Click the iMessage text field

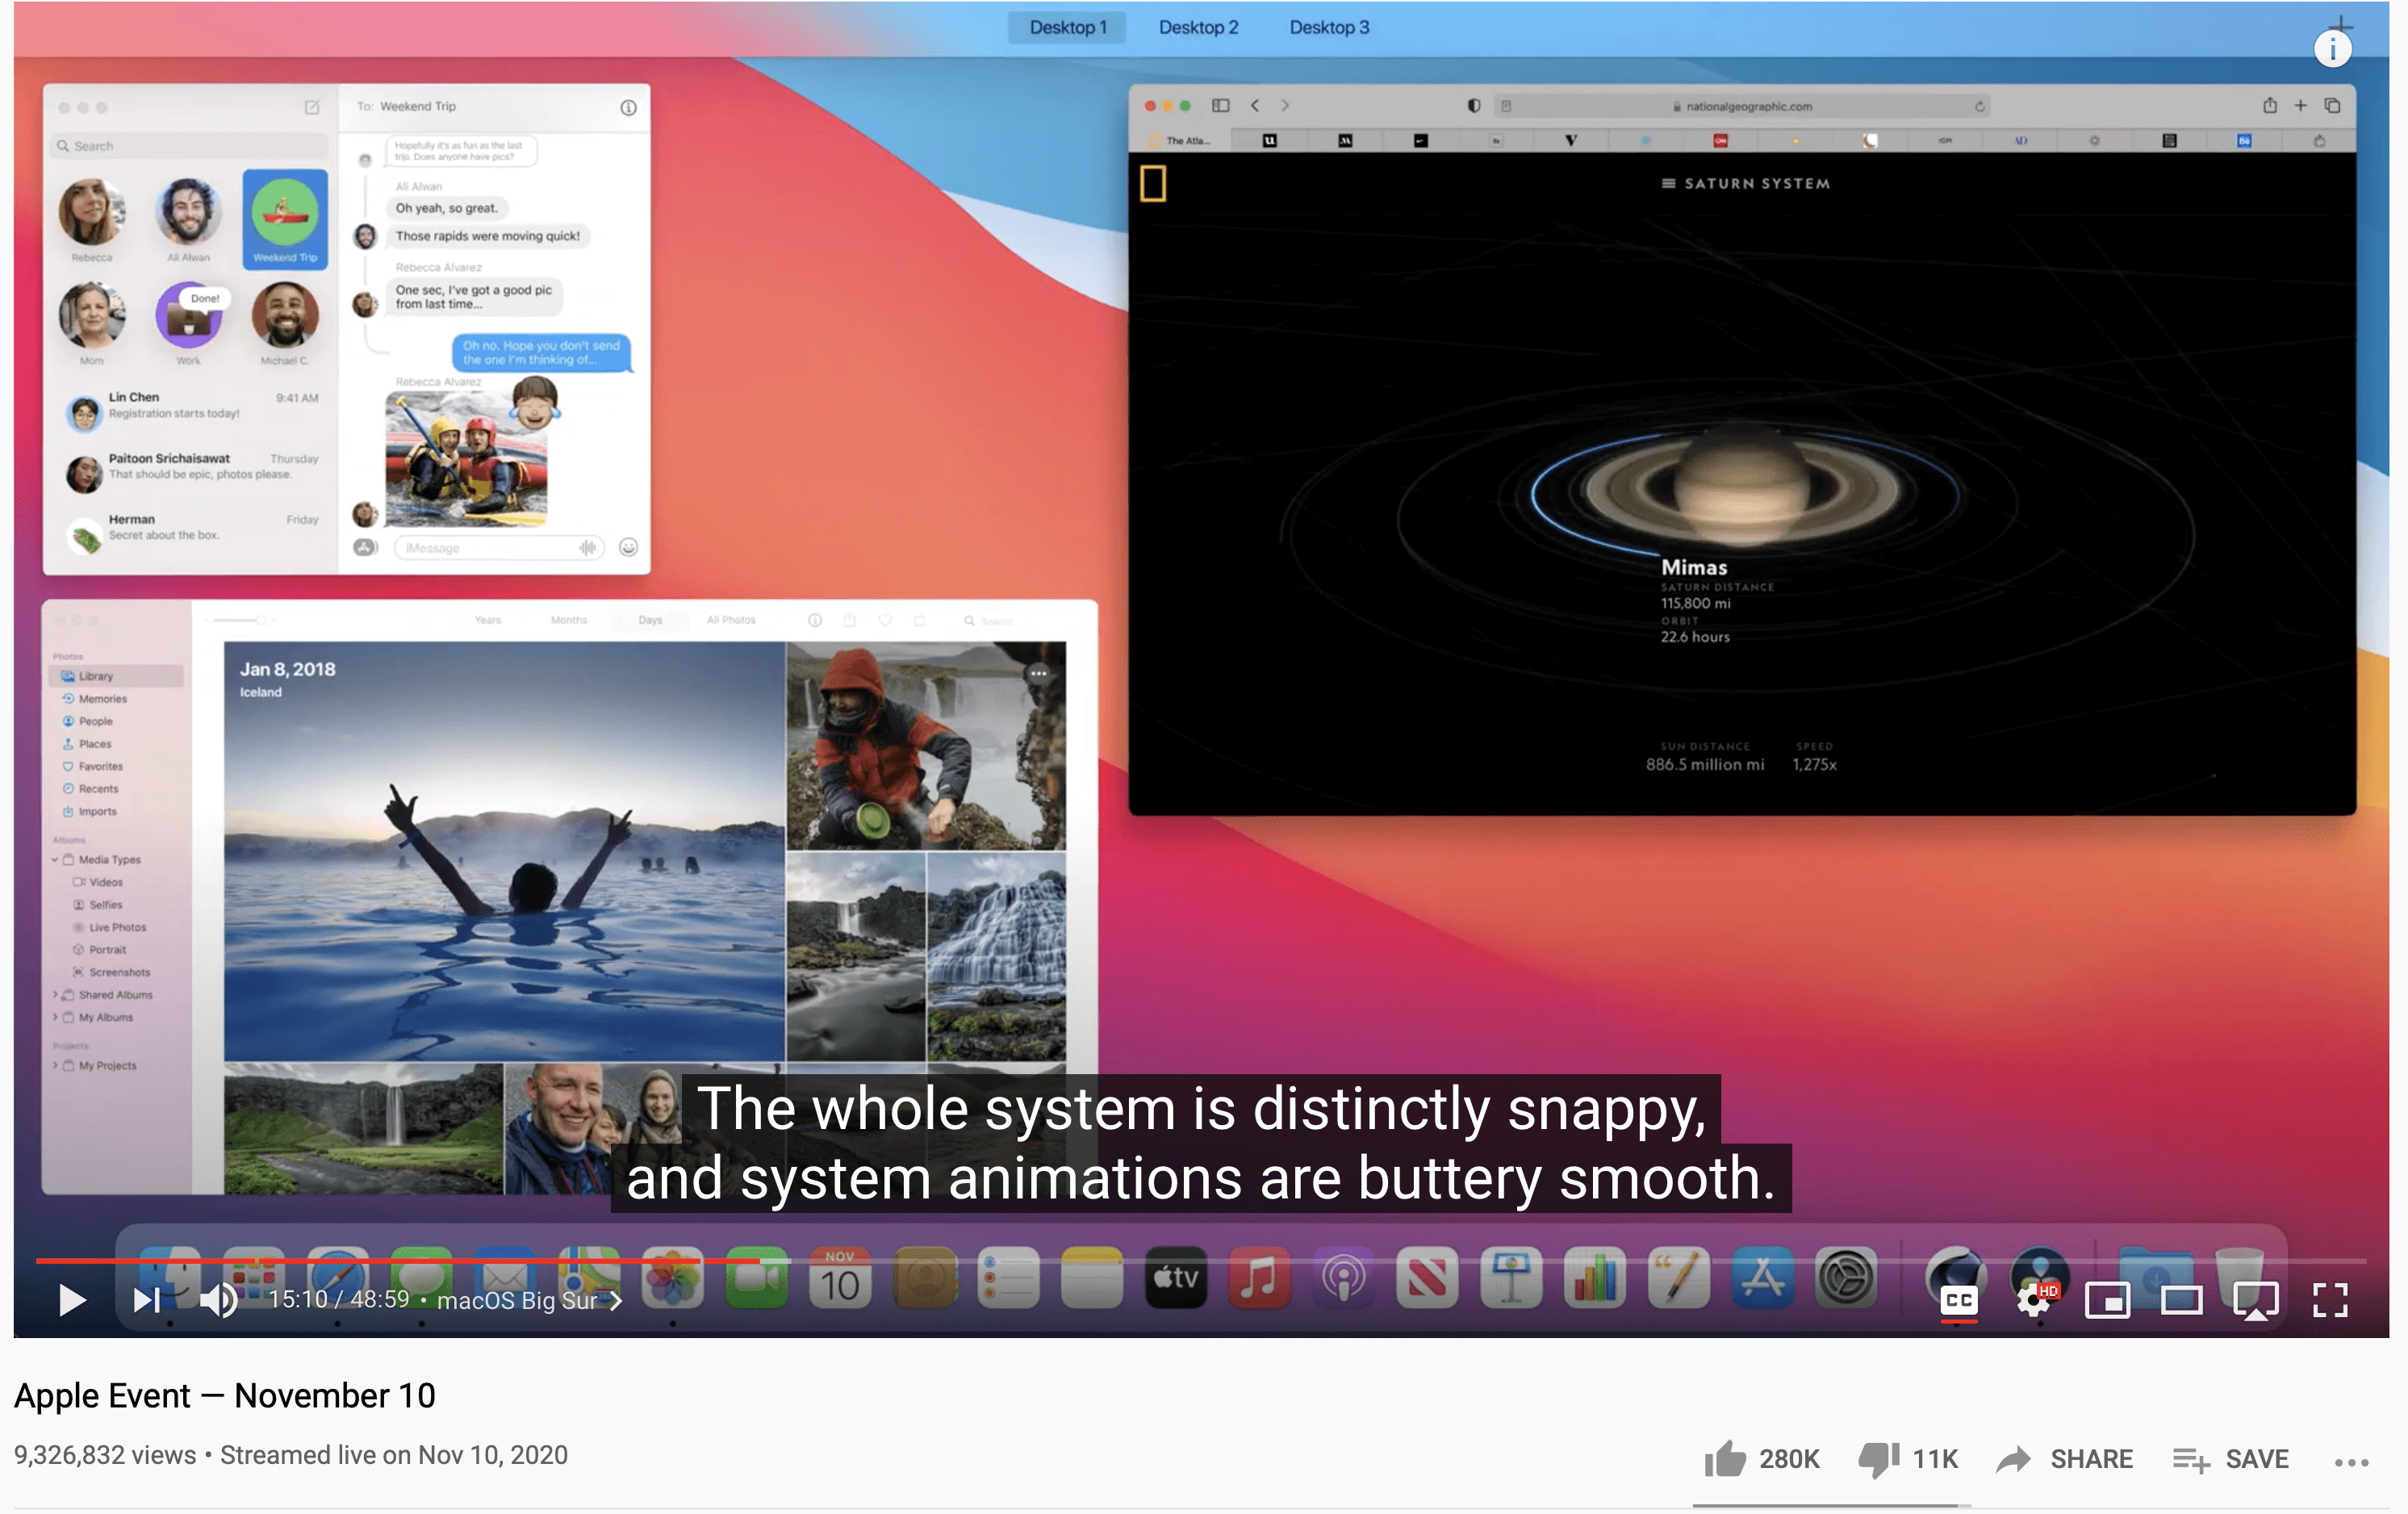coord(499,547)
